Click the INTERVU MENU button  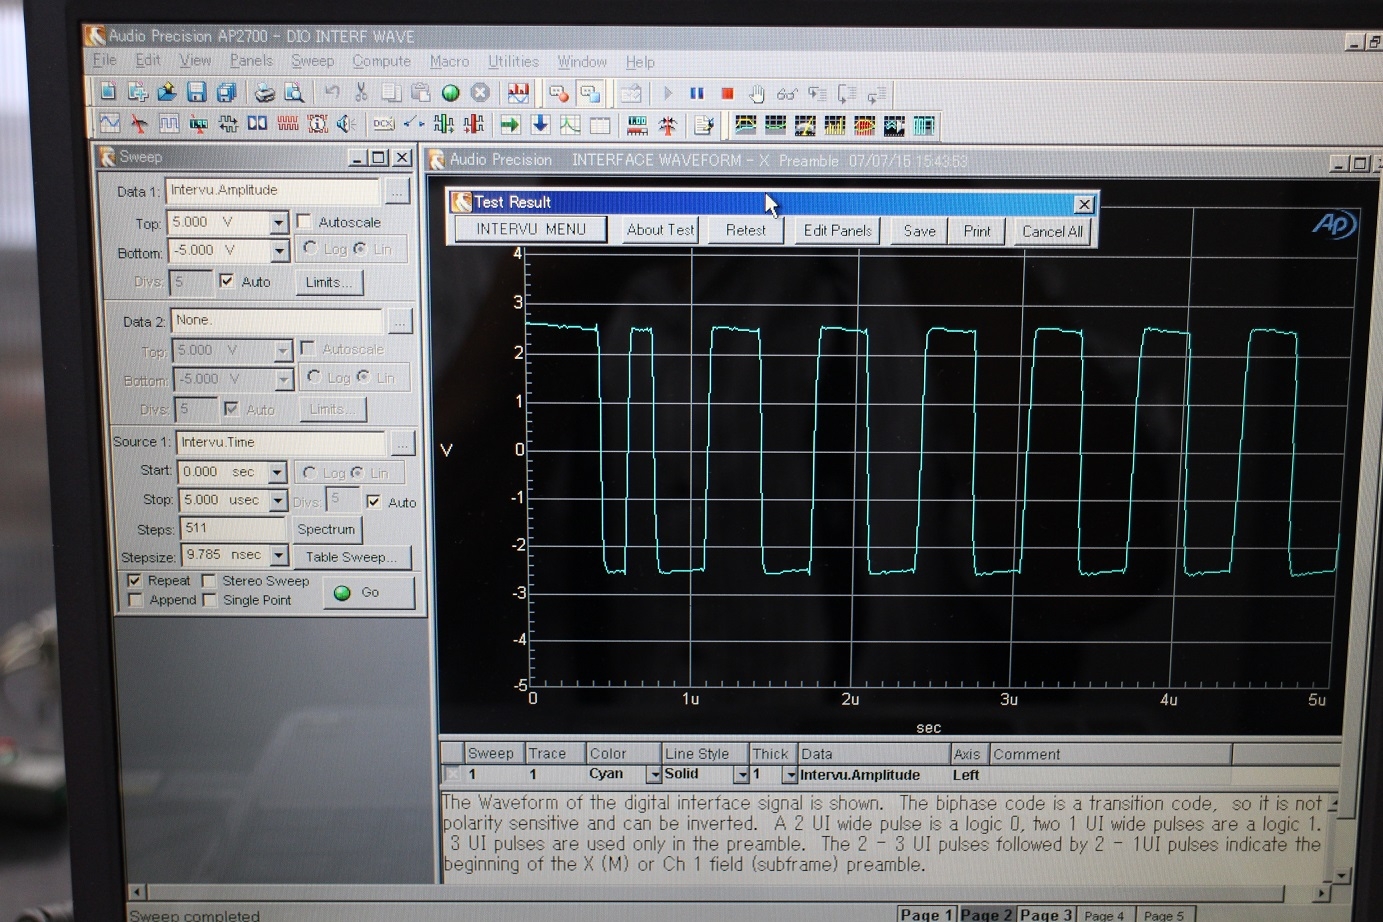531,229
